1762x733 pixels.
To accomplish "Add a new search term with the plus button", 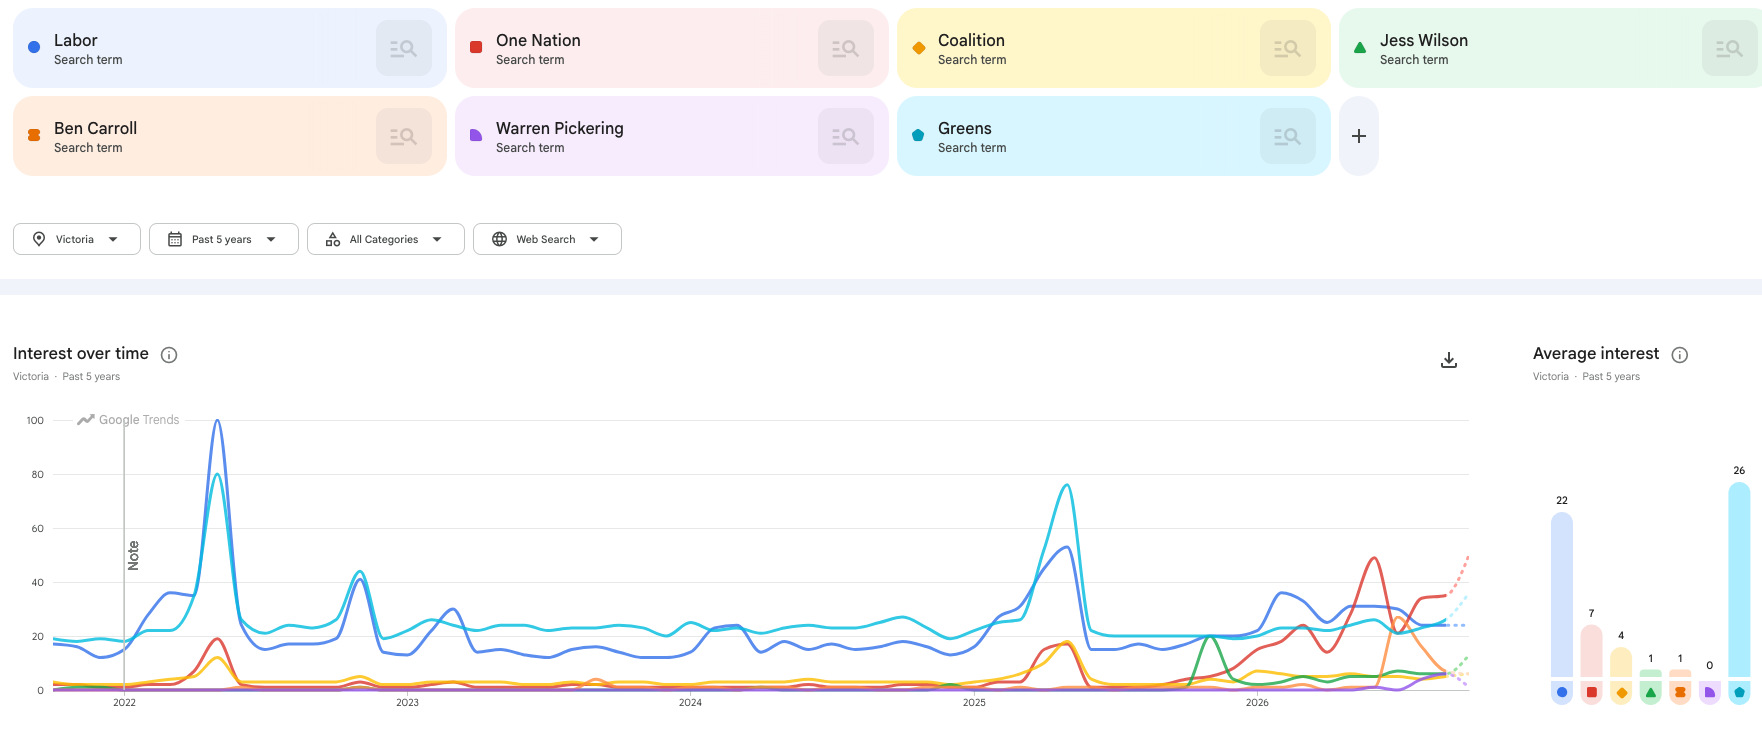I will (x=1359, y=136).
